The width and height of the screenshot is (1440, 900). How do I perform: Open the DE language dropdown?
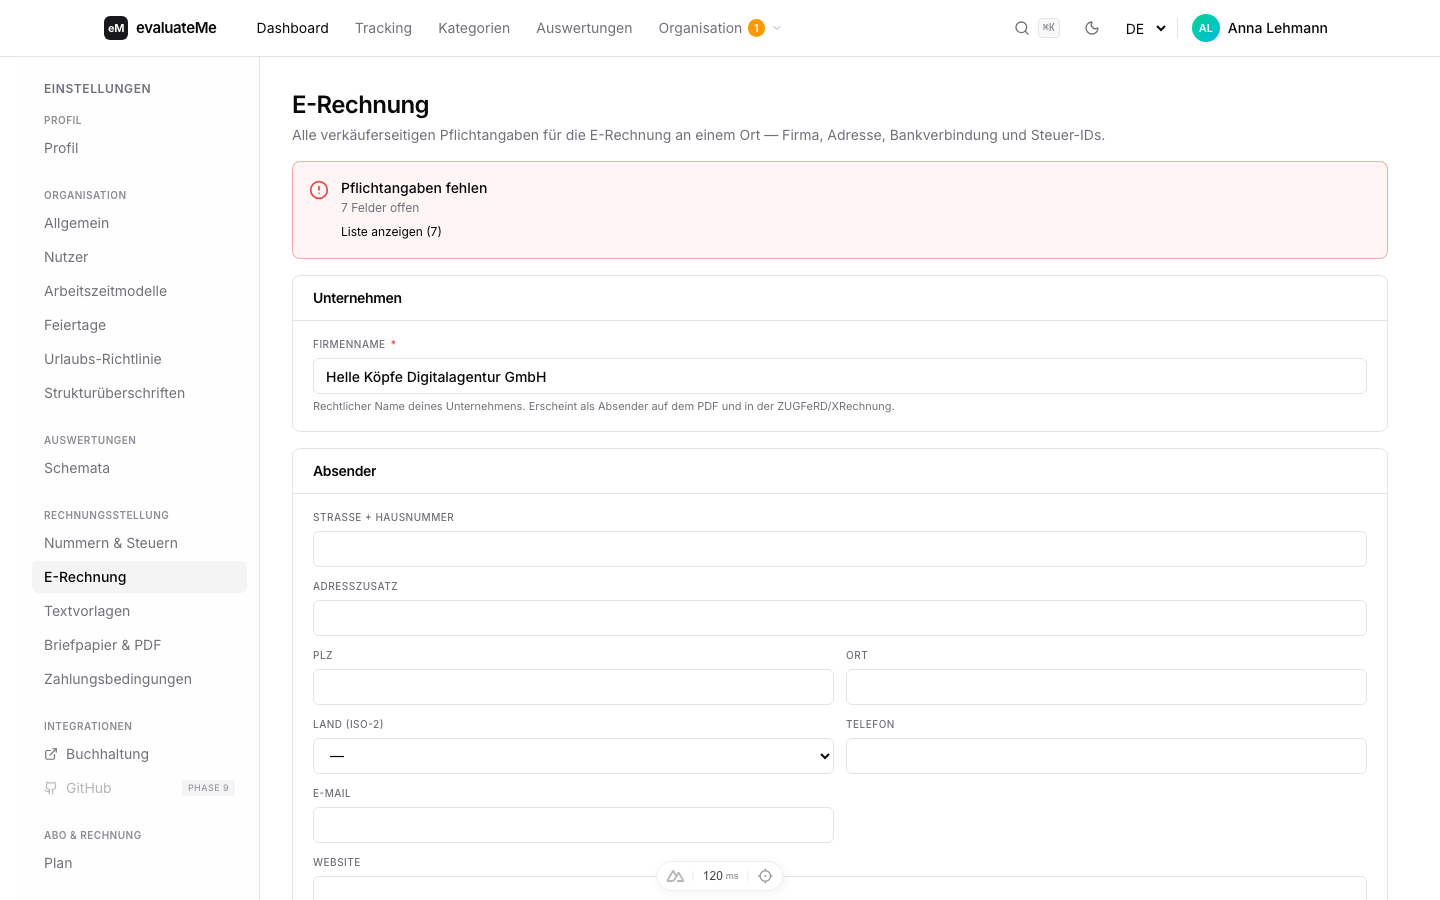point(1146,28)
